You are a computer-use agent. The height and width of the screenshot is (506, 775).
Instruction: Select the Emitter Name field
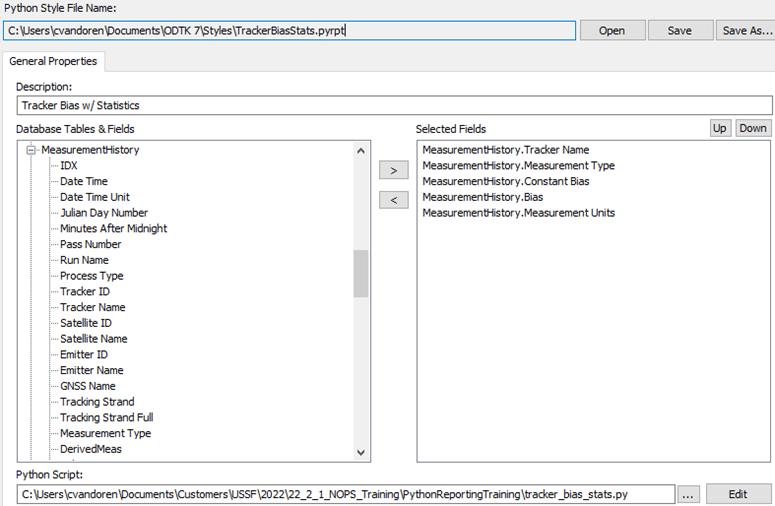tap(91, 371)
